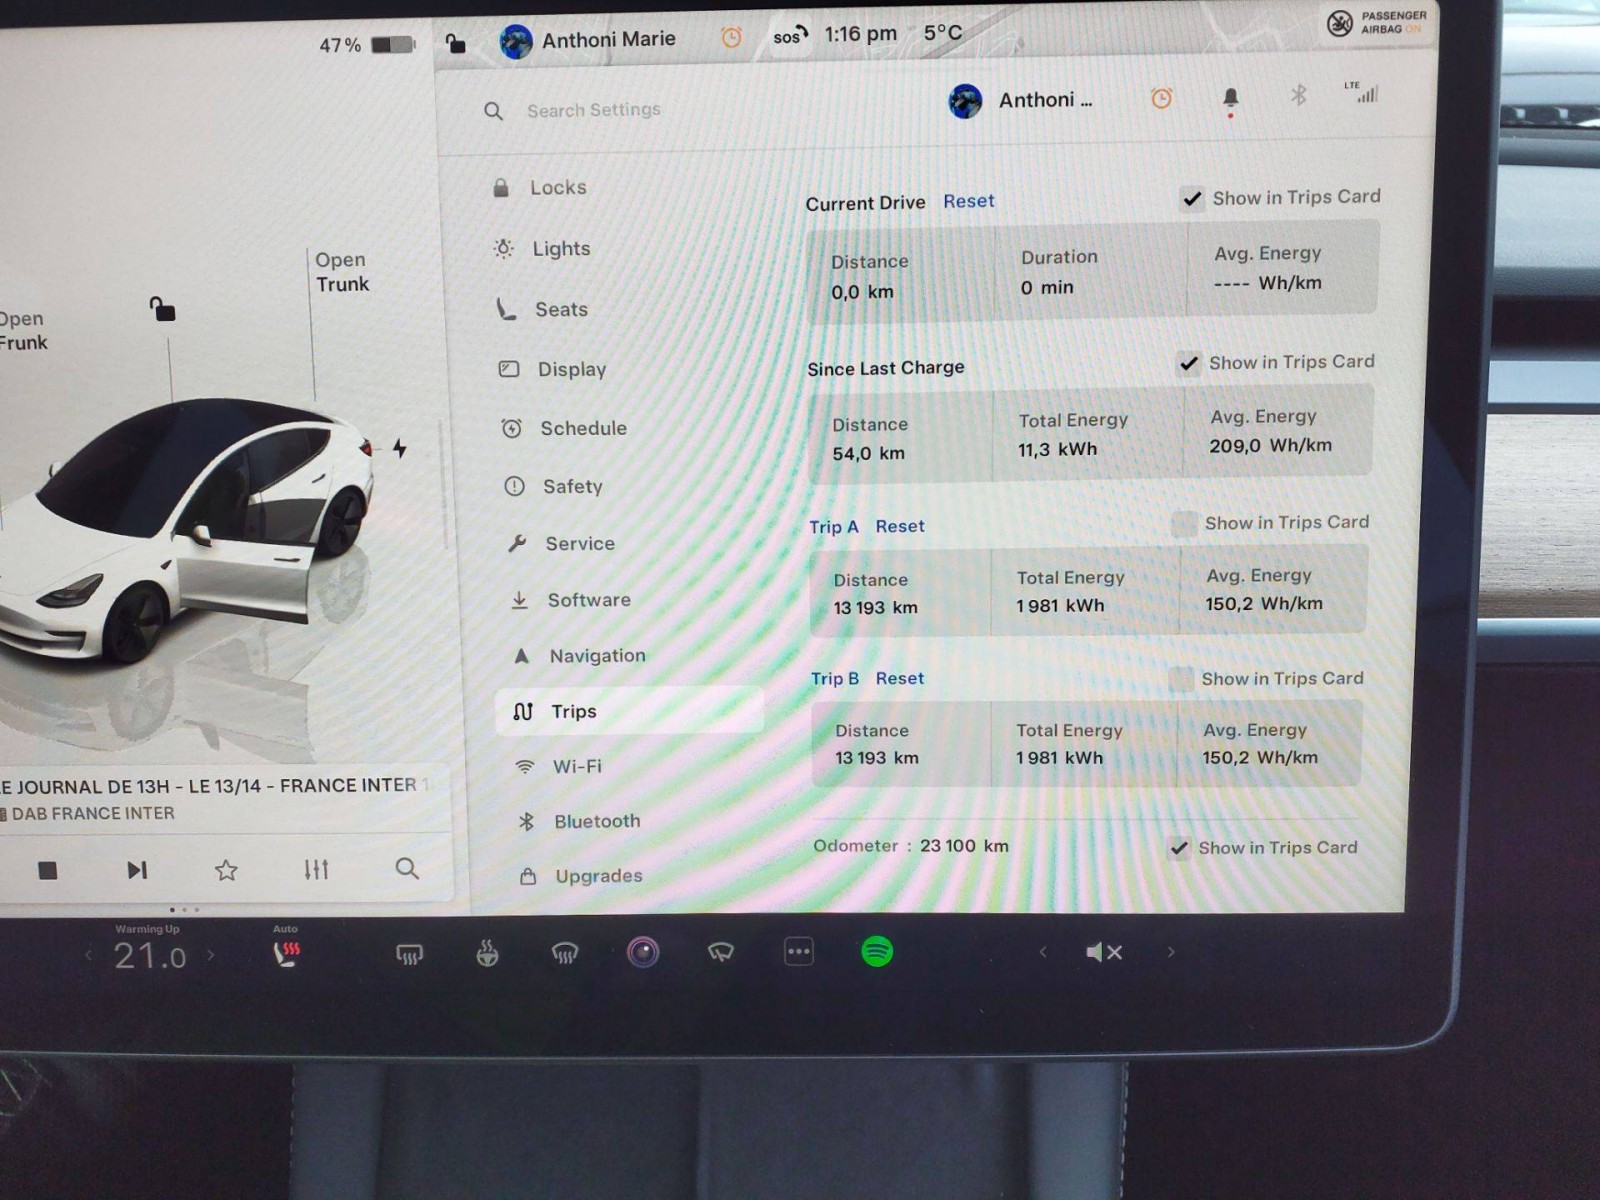Tap left chevron near volume control
The width and height of the screenshot is (1600, 1200).
tap(1043, 952)
